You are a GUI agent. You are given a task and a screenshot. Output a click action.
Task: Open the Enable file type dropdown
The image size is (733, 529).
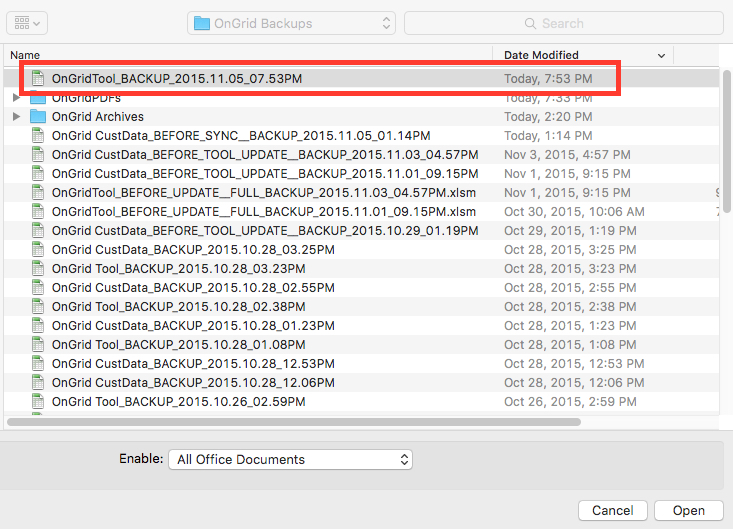pos(290,460)
